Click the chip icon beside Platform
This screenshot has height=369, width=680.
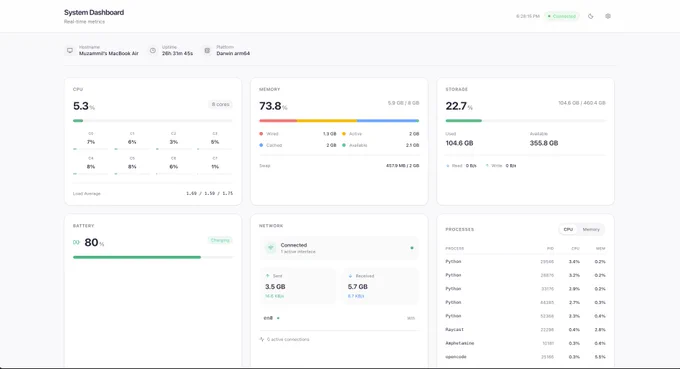pyautogui.click(x=207, y=51)
